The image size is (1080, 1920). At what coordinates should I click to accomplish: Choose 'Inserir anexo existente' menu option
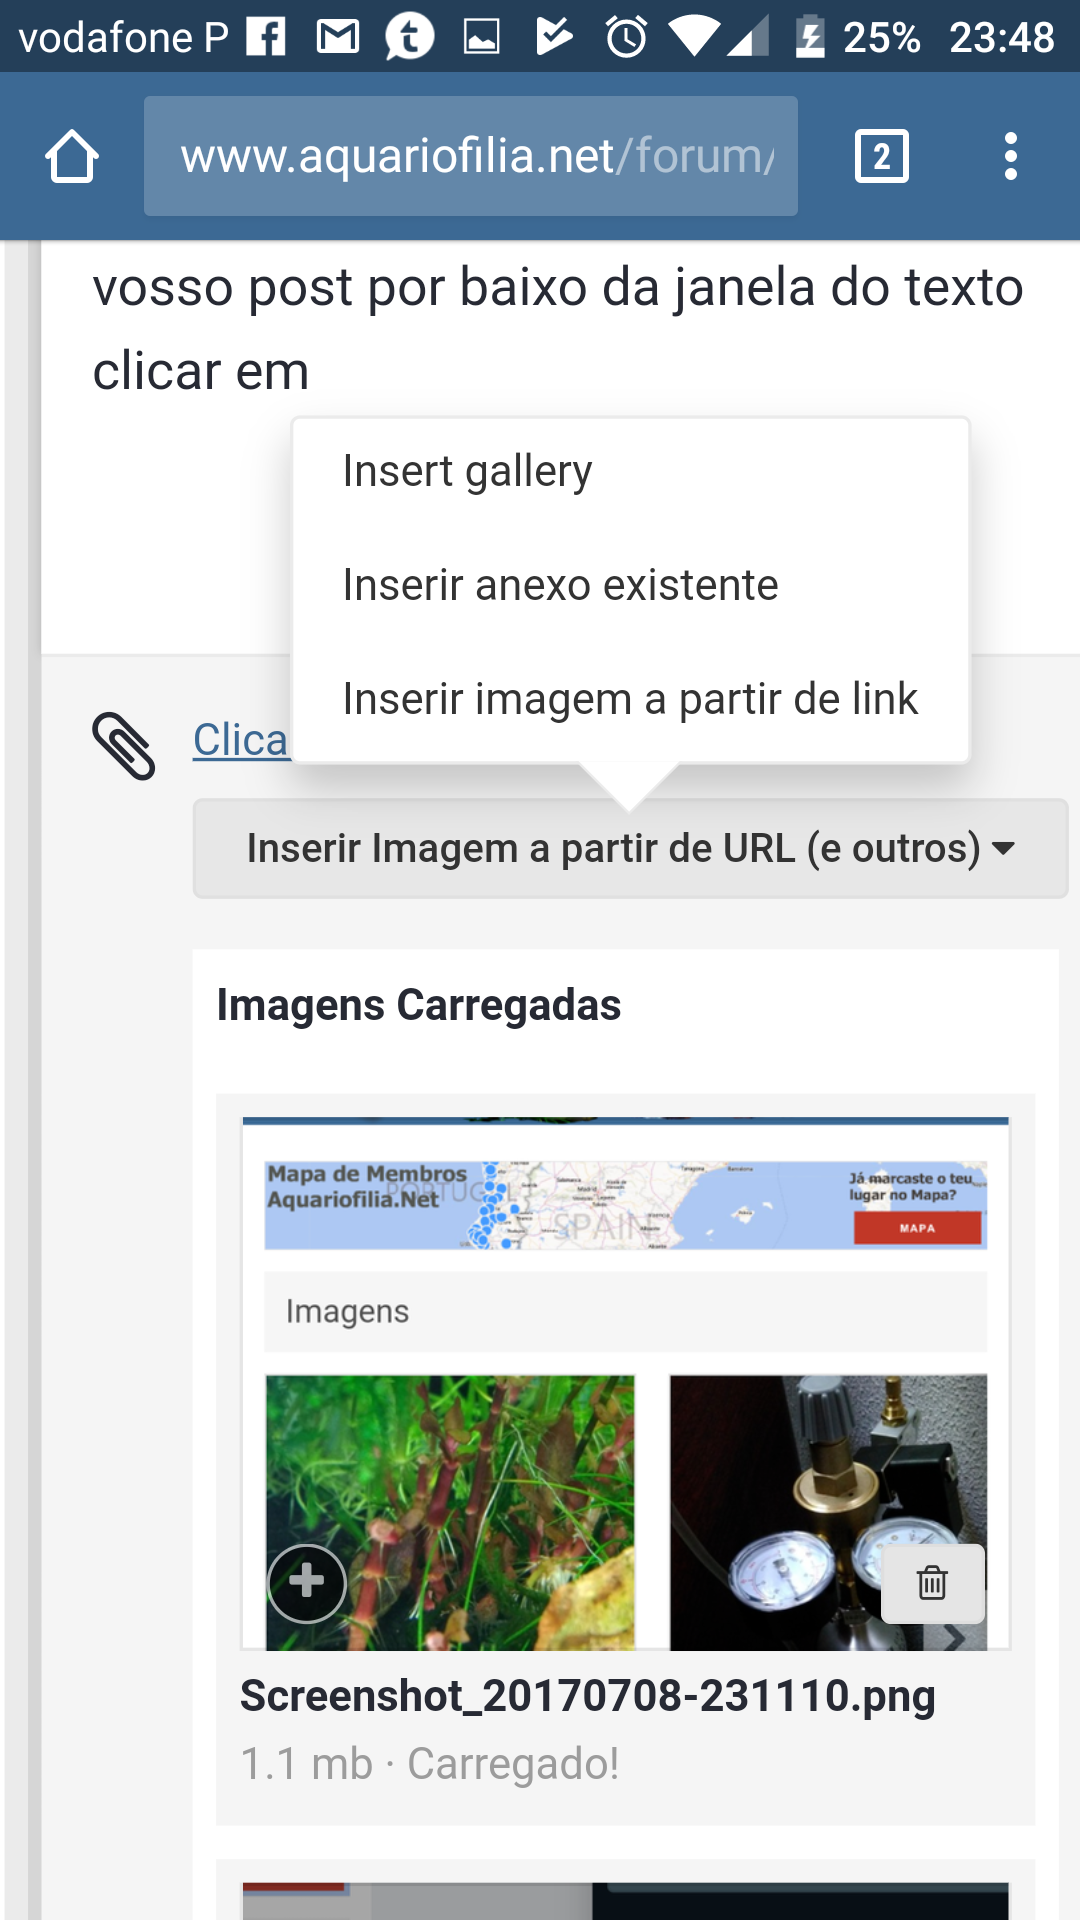[560, 585]
